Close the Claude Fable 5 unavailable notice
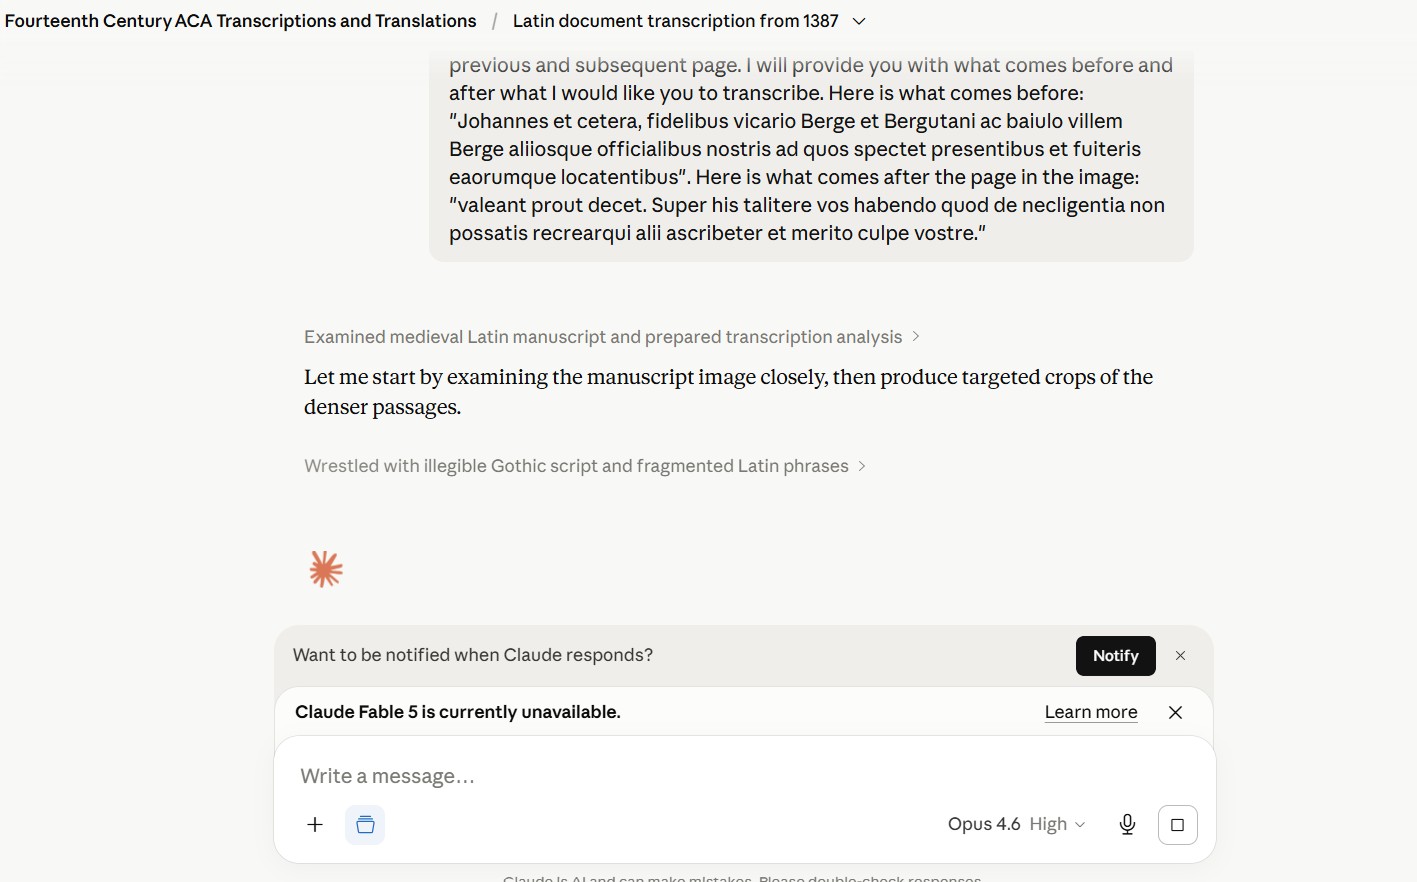Viewport: 1417px width, 882px height. 1176,712
